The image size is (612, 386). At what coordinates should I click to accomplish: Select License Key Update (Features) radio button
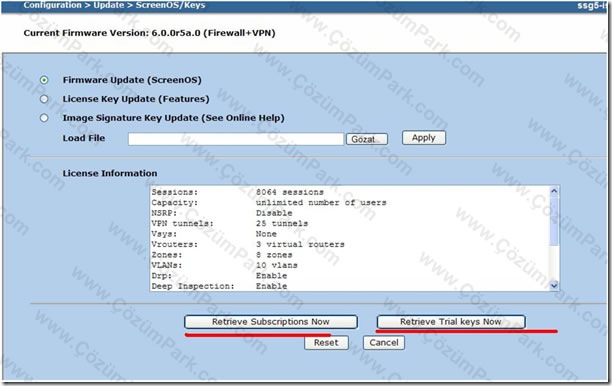pos(44,99)
